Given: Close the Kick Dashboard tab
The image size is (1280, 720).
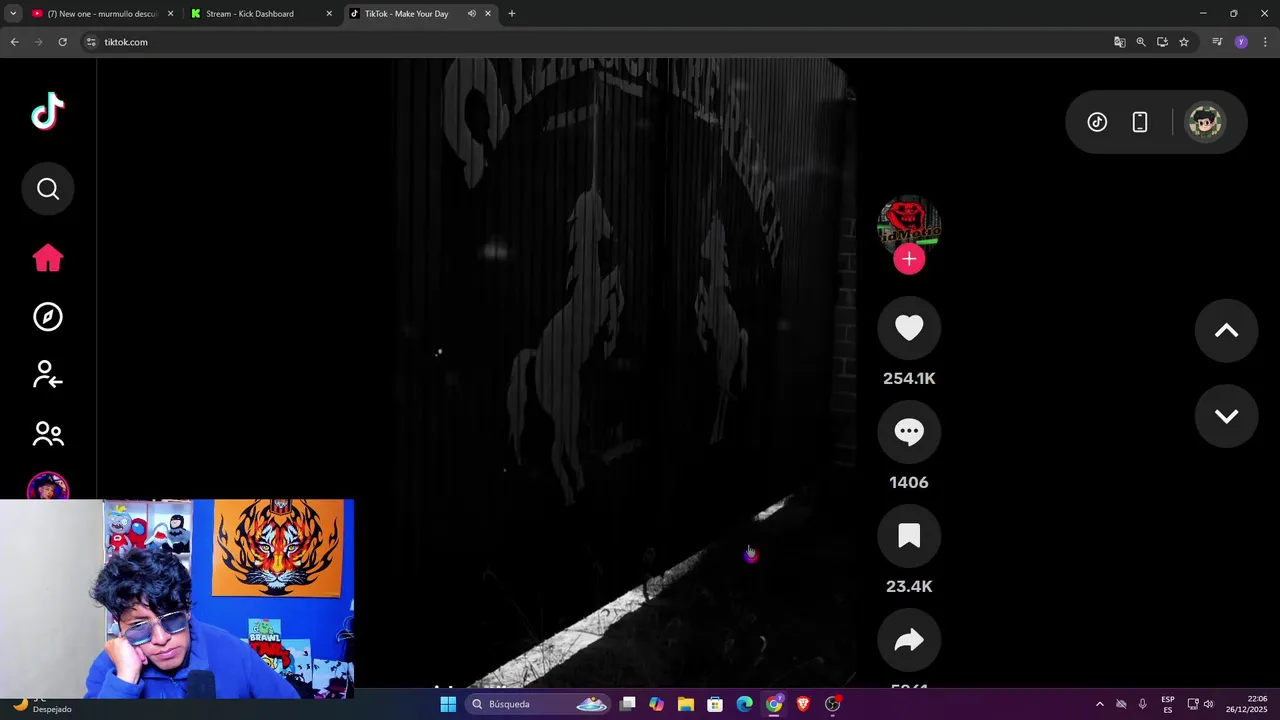Looking at the screenshot, I should pyautogui.click(x=329, y=14).
